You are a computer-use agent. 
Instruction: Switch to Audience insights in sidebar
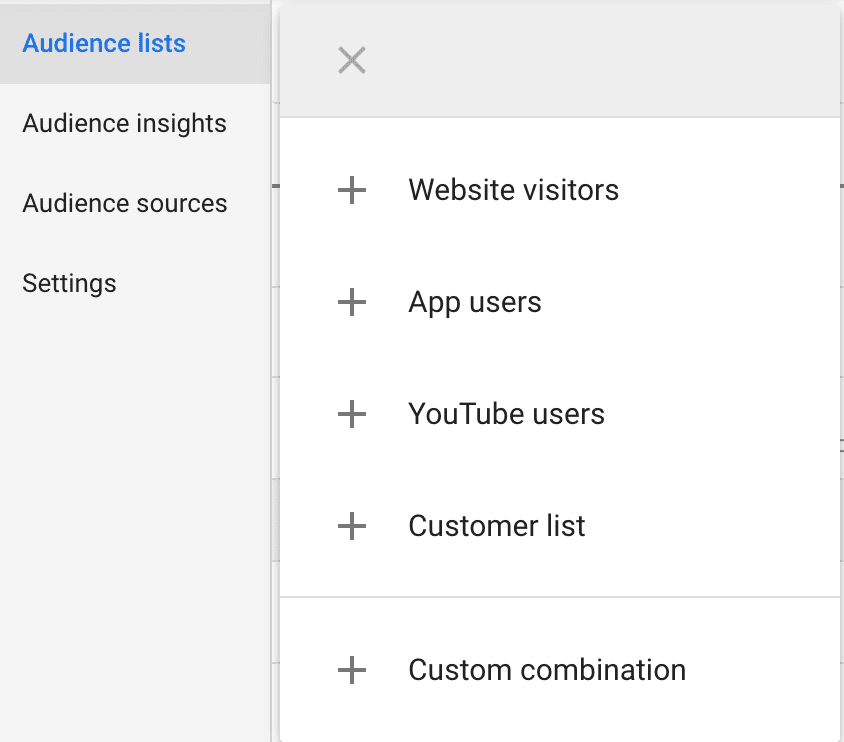point(124,124)
